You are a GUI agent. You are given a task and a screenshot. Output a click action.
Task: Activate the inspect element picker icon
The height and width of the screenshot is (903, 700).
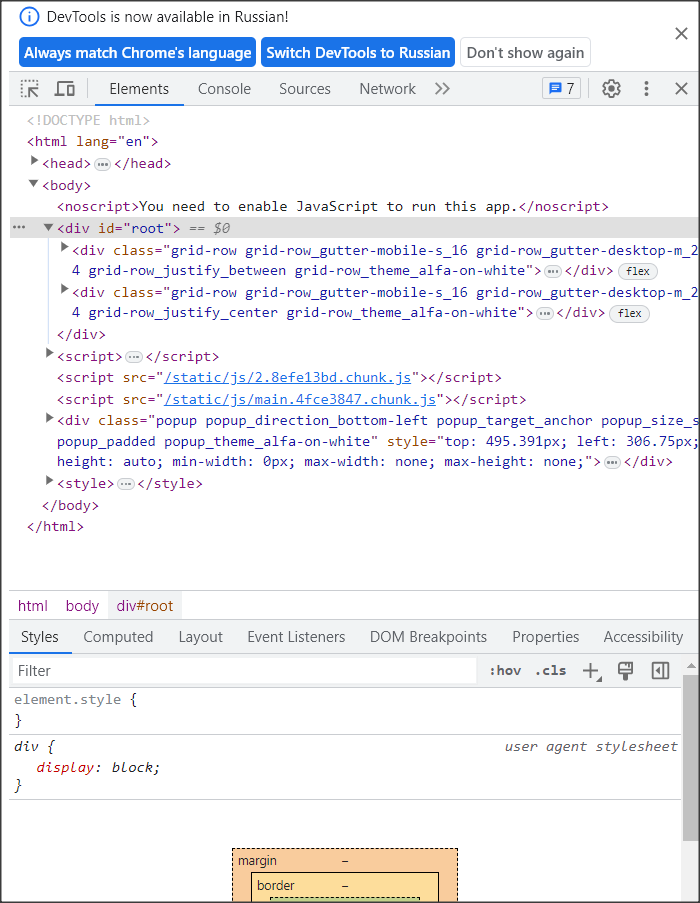(29, 89)
